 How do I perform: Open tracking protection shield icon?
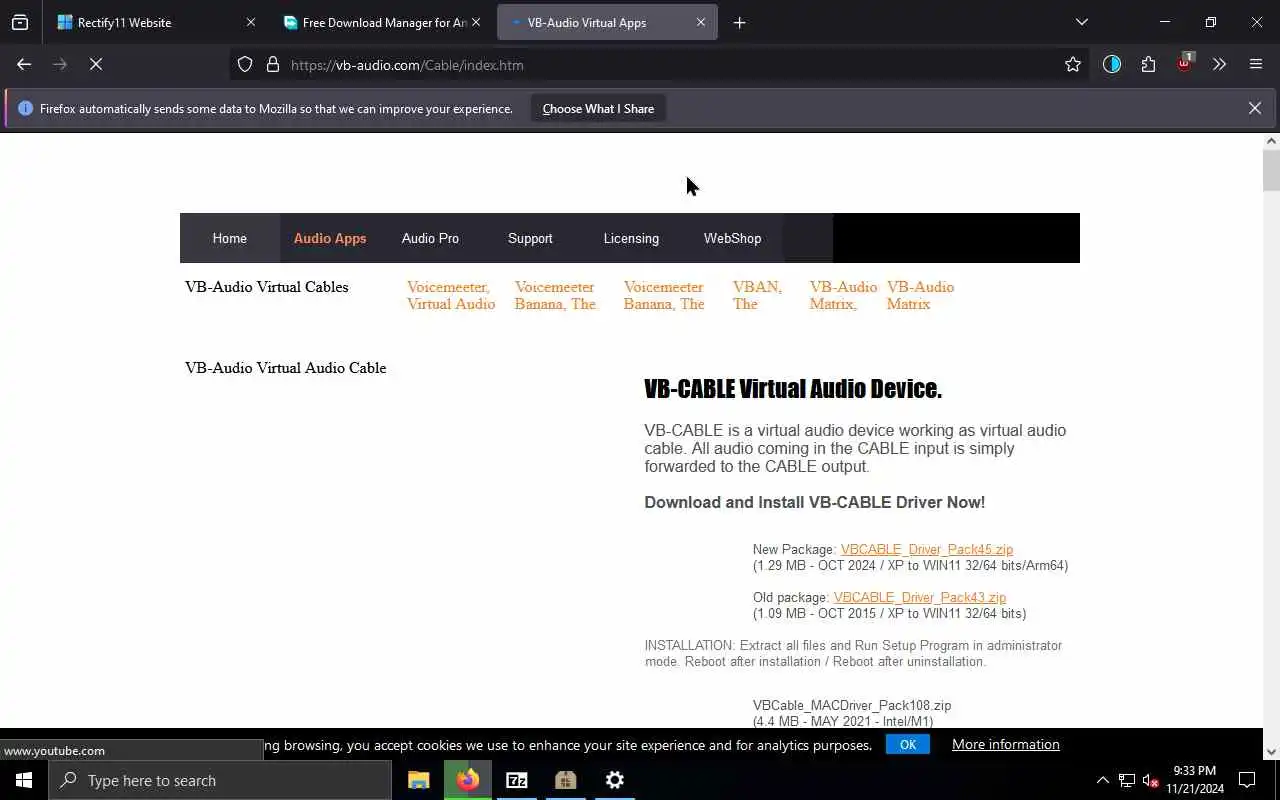245,65
